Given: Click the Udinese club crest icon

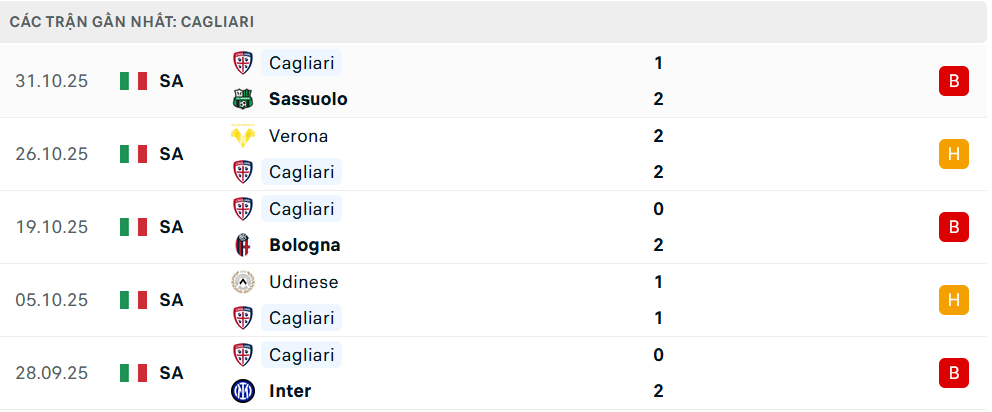Looking at the screenshot, I should tap(242, 282).
